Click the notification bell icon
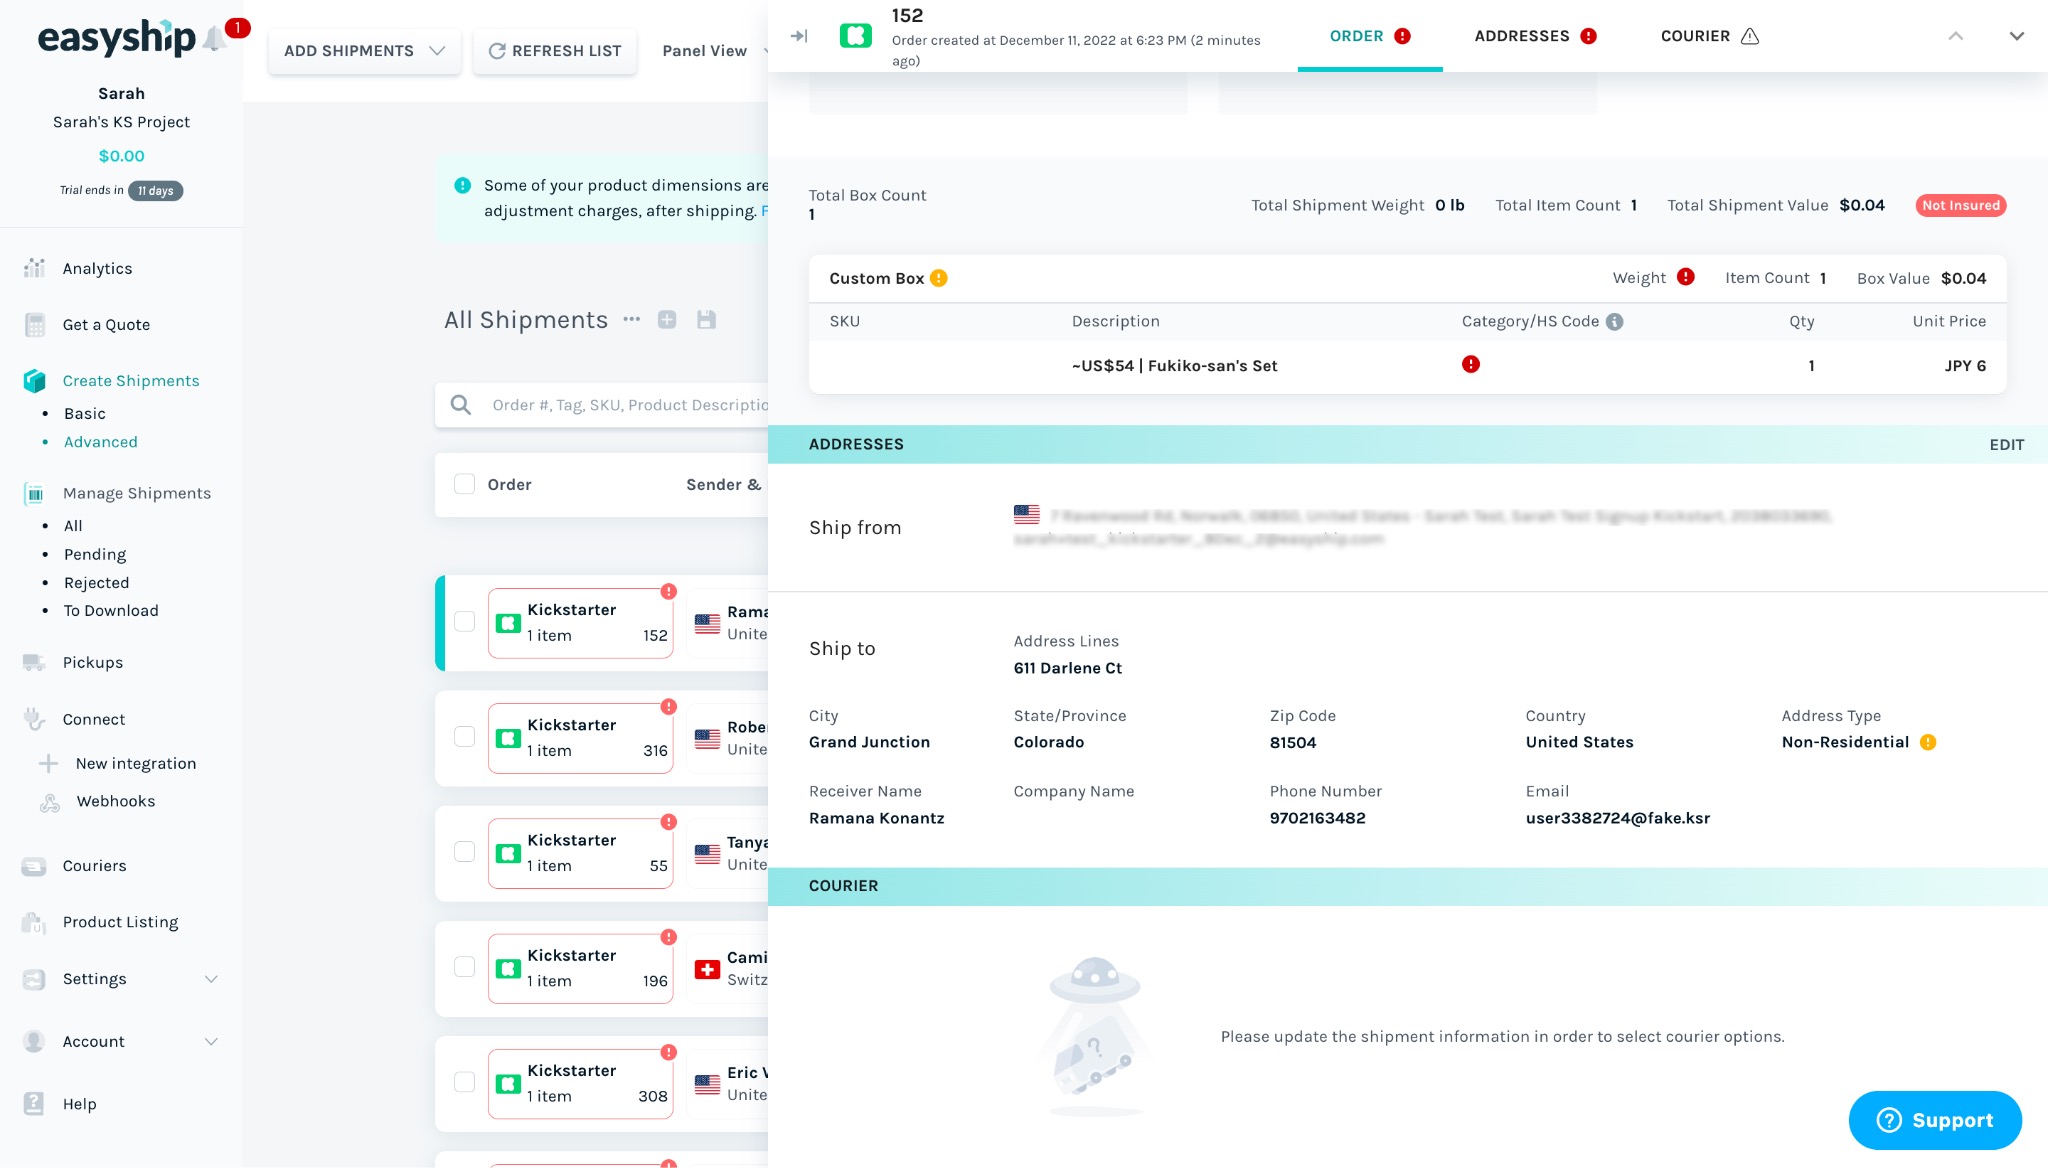 [x=214, y=39]
